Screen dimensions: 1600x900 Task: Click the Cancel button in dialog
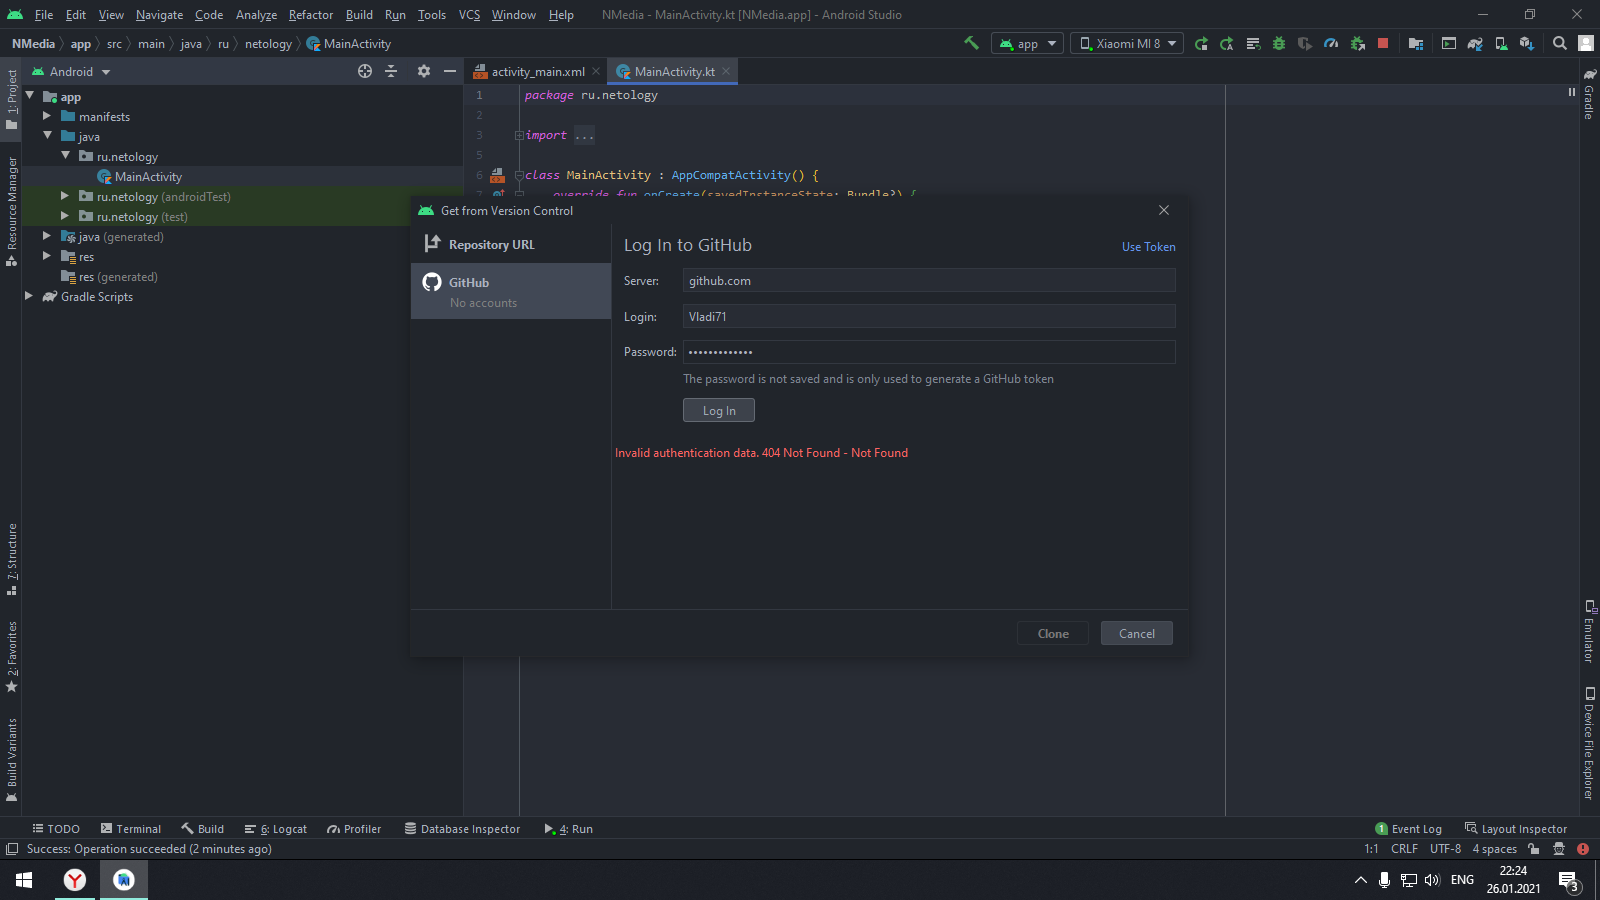[x=1137, y=633]
